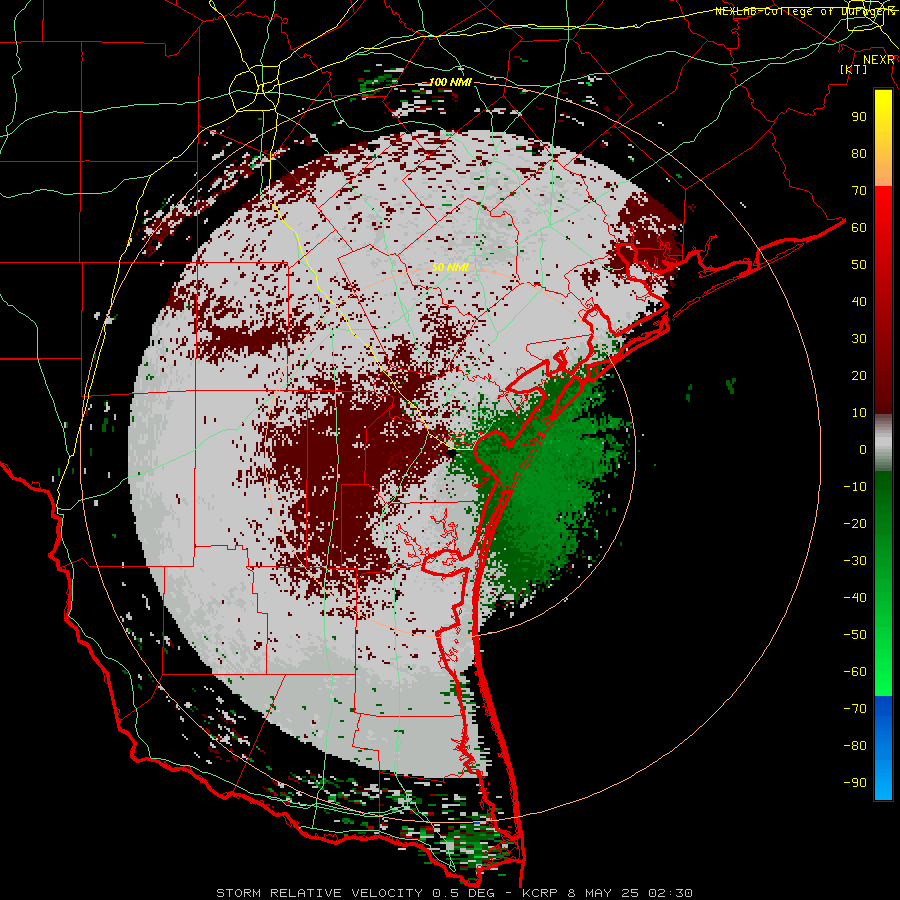Click the -70 value on the velocity scale
900x900 pixels.
(855, 709)
